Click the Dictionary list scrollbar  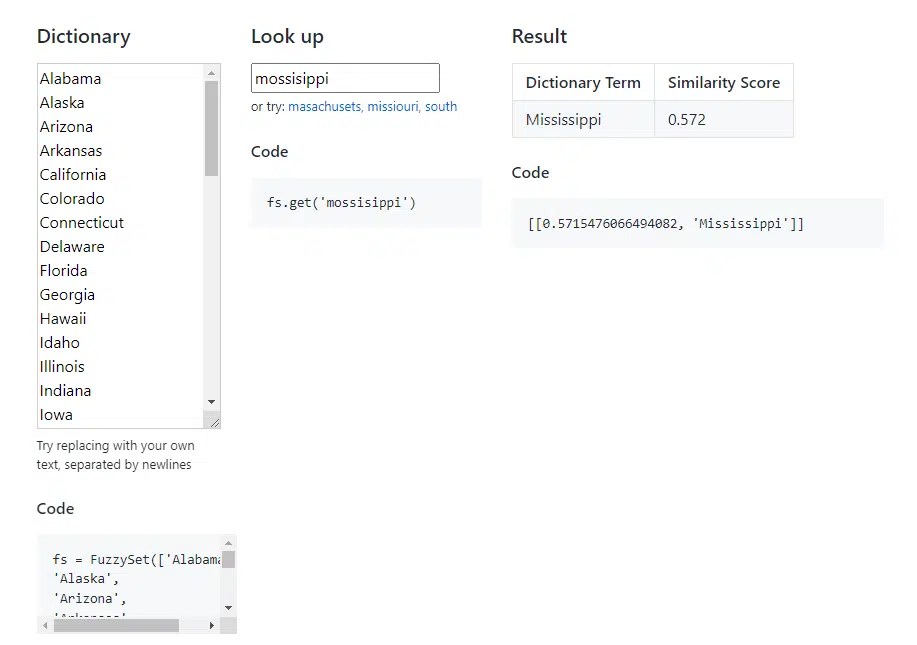coord(212,130)
